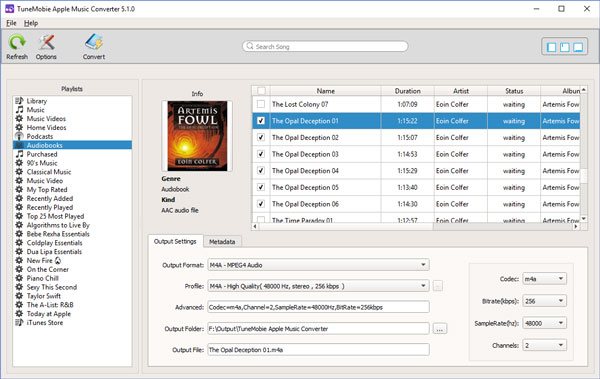This screenshot has width=600, height=379.
Task: Select the New Fire playlist
Action: [43, 260]
